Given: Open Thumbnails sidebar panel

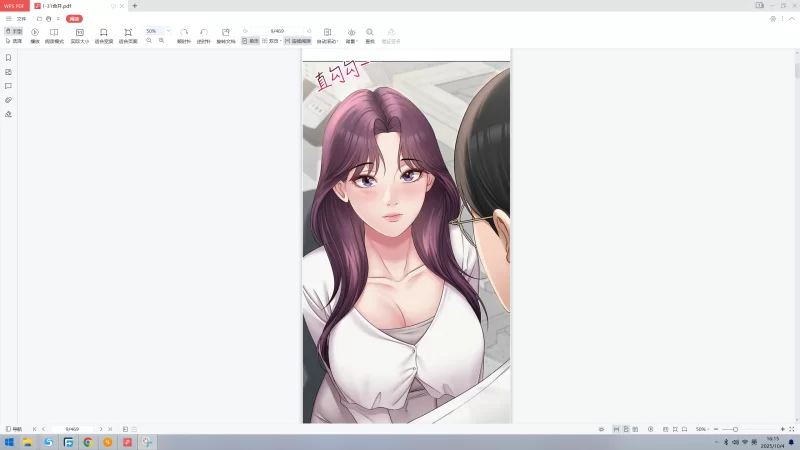Looking at the screenshot, I should [x=8, y=72].
